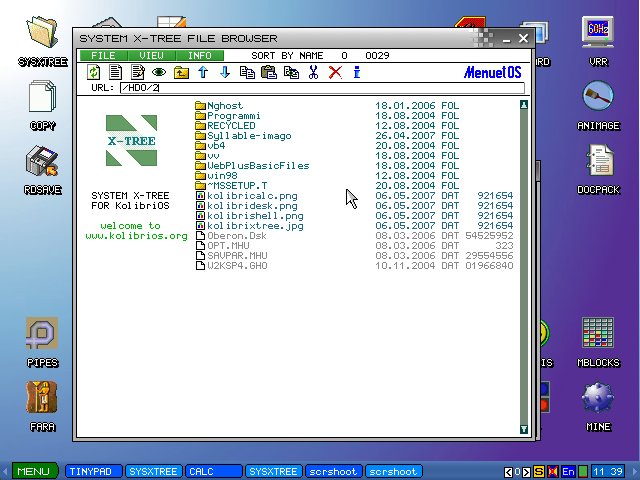The height and width of the screenshot is (480, 640).
Task: Toggle the En keyboard layout indicator
Action: coord(568,471)
